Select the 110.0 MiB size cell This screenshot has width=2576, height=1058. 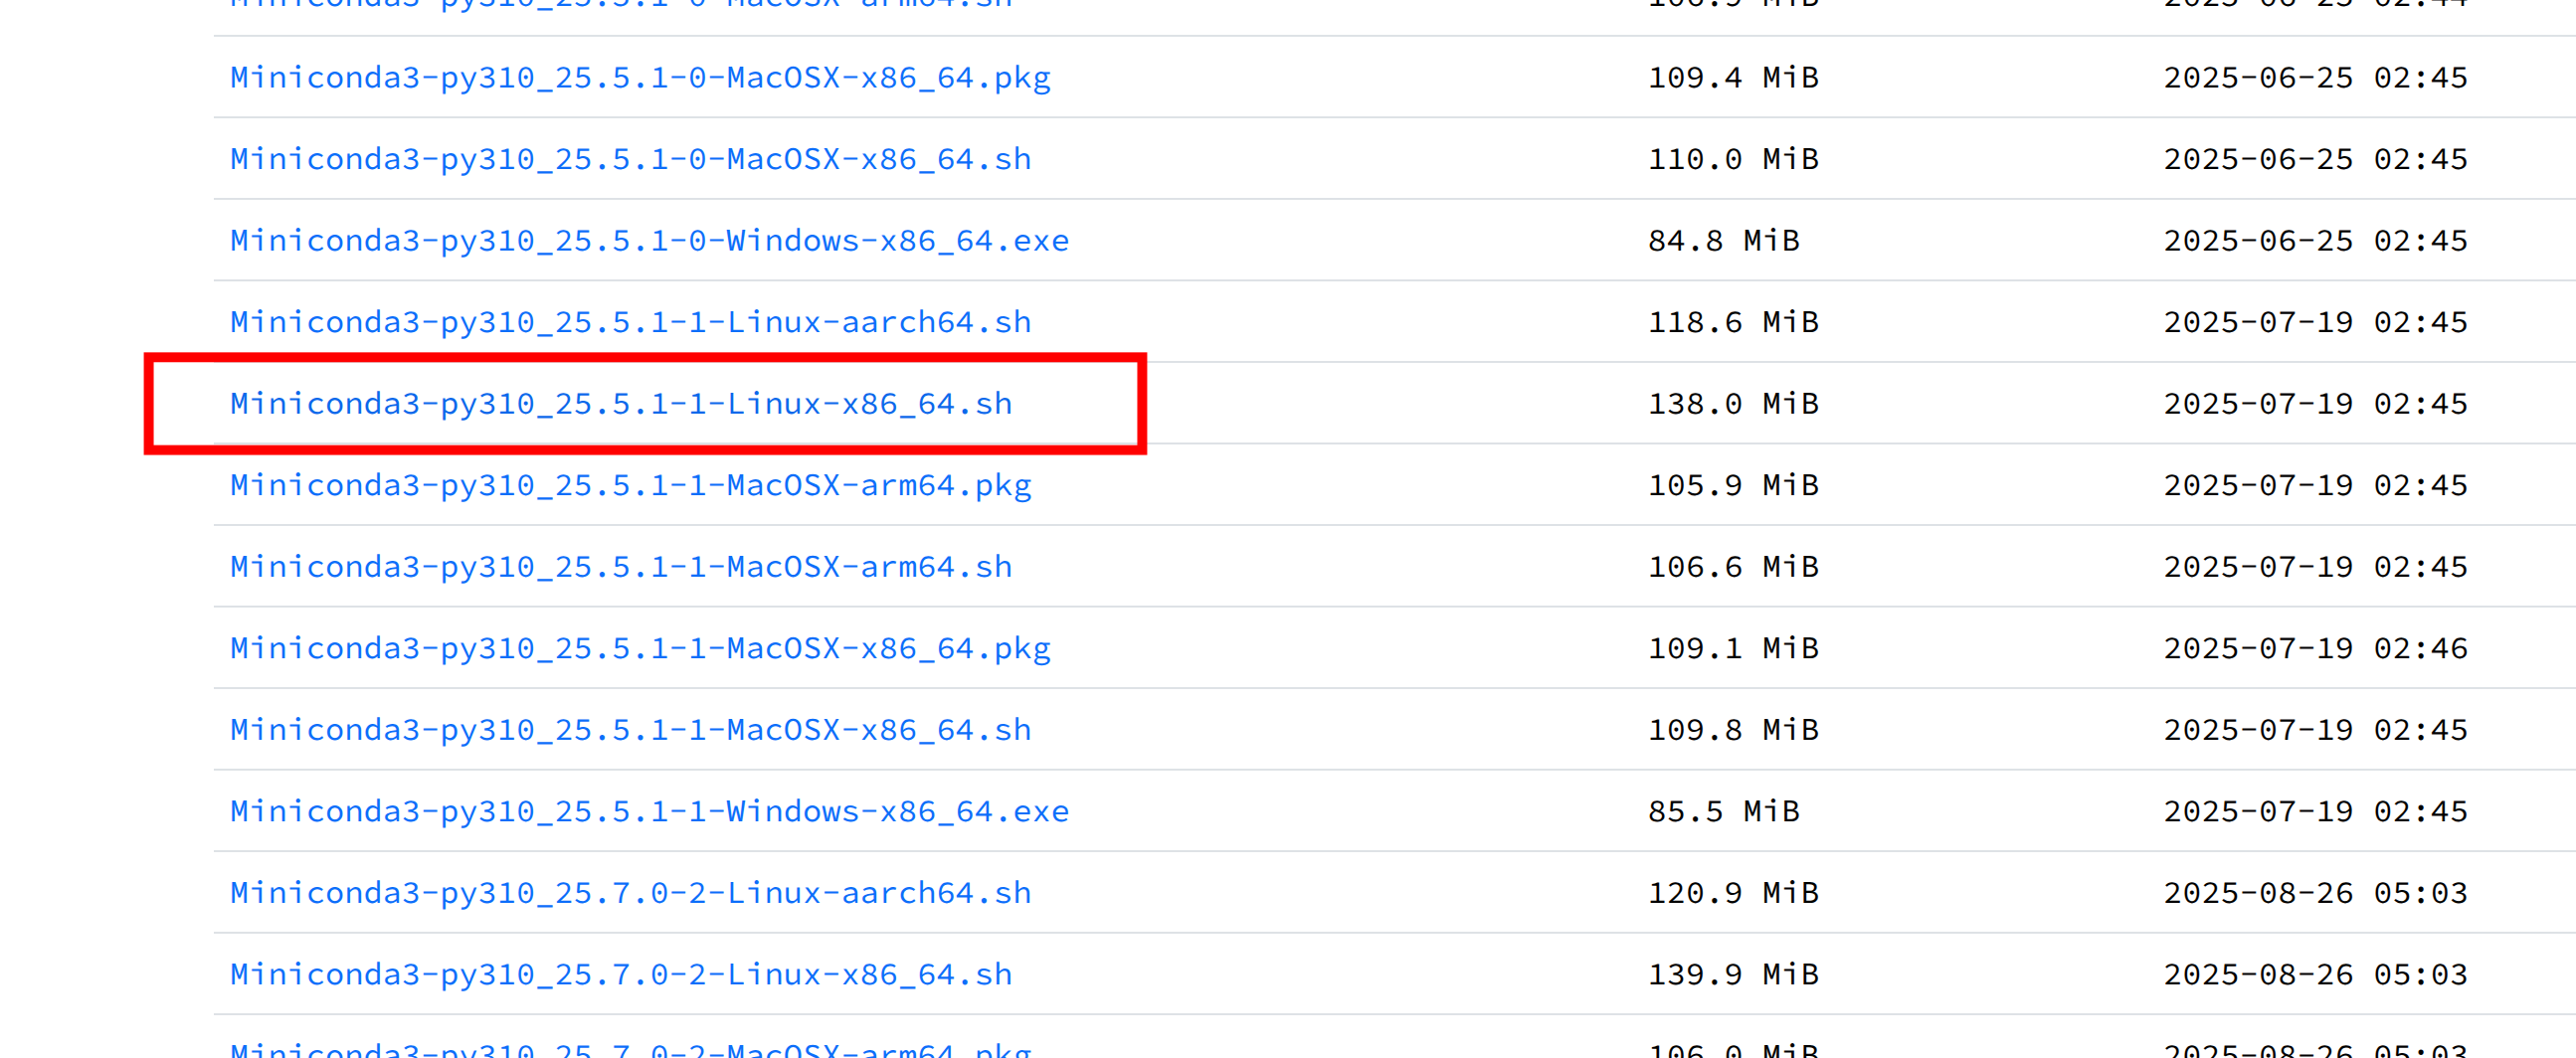point(1733,159)
